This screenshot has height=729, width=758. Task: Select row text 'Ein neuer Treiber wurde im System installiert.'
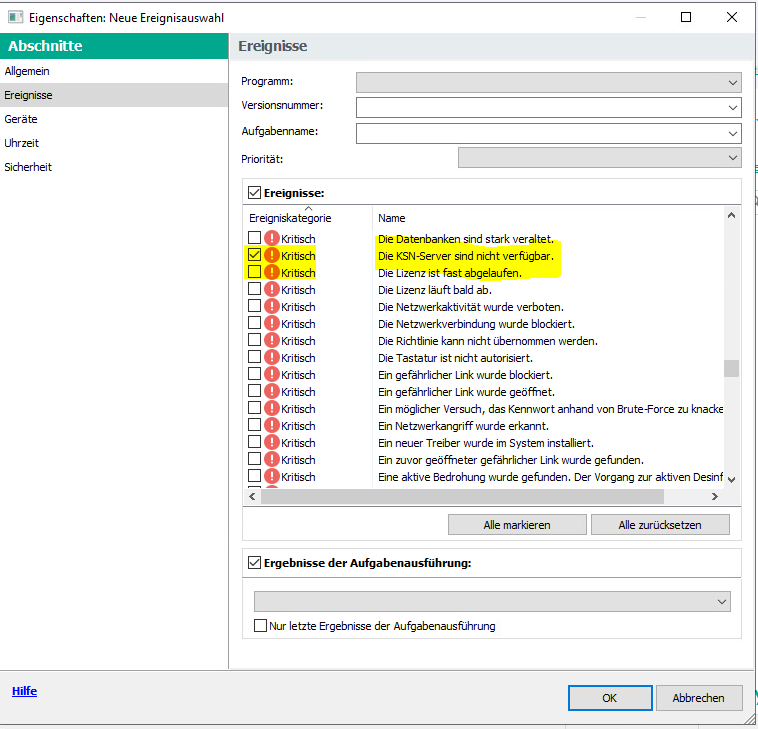pos(486,443)
